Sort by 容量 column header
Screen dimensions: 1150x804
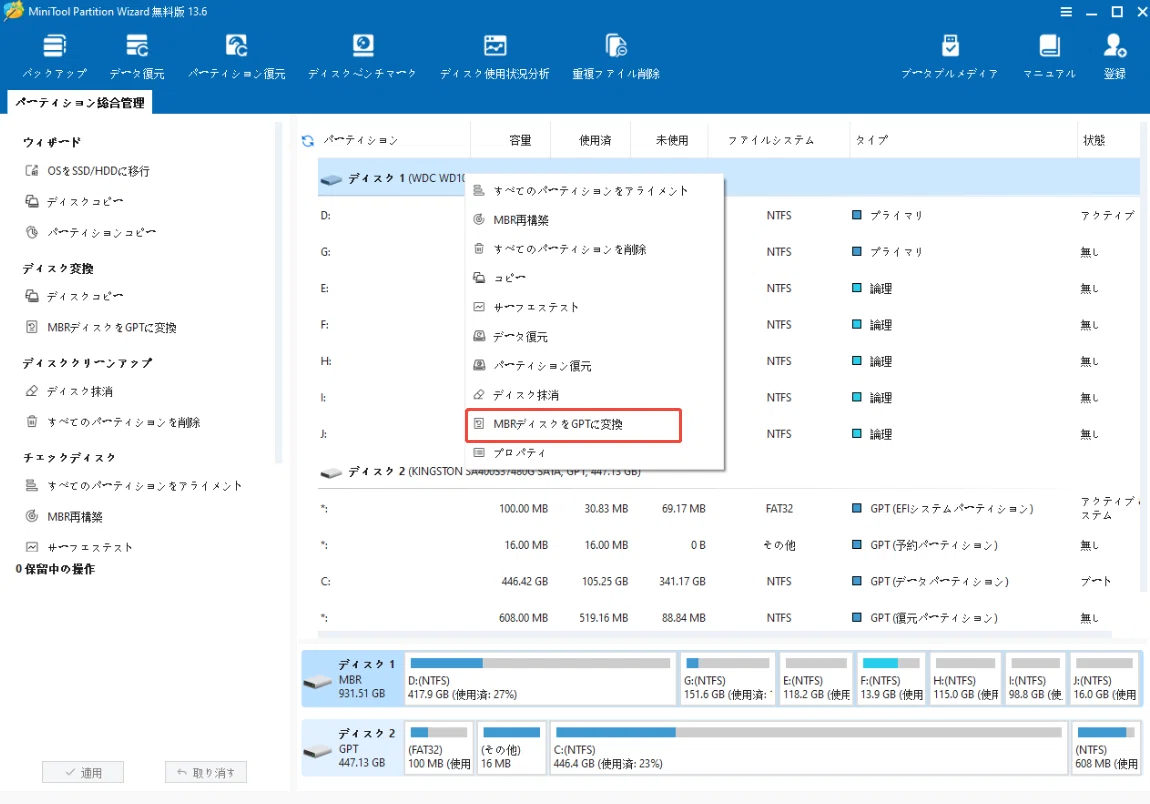[x=511, y=140]
